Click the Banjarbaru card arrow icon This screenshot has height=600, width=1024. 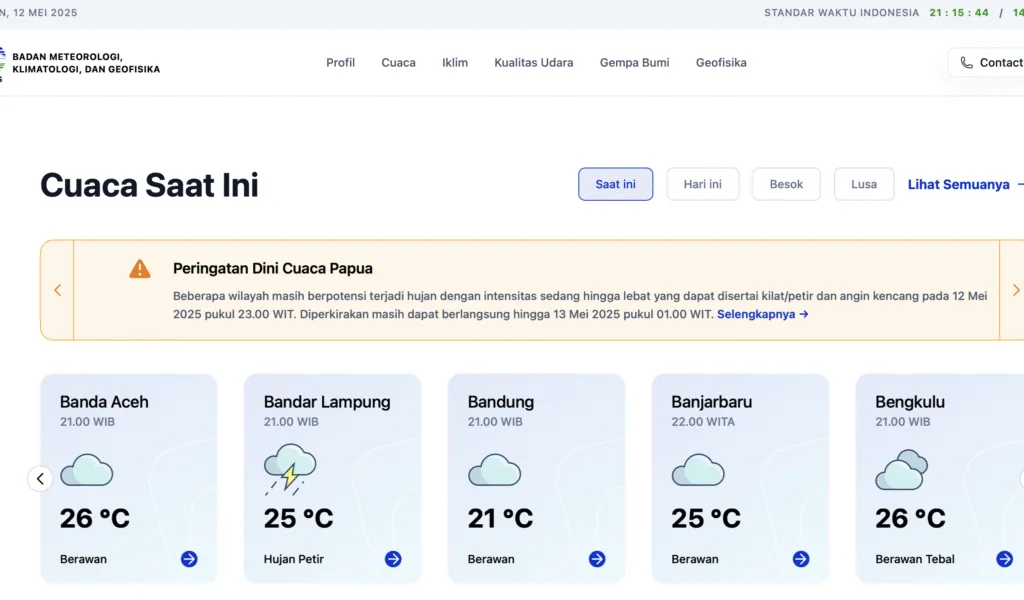tap(801, 559)
